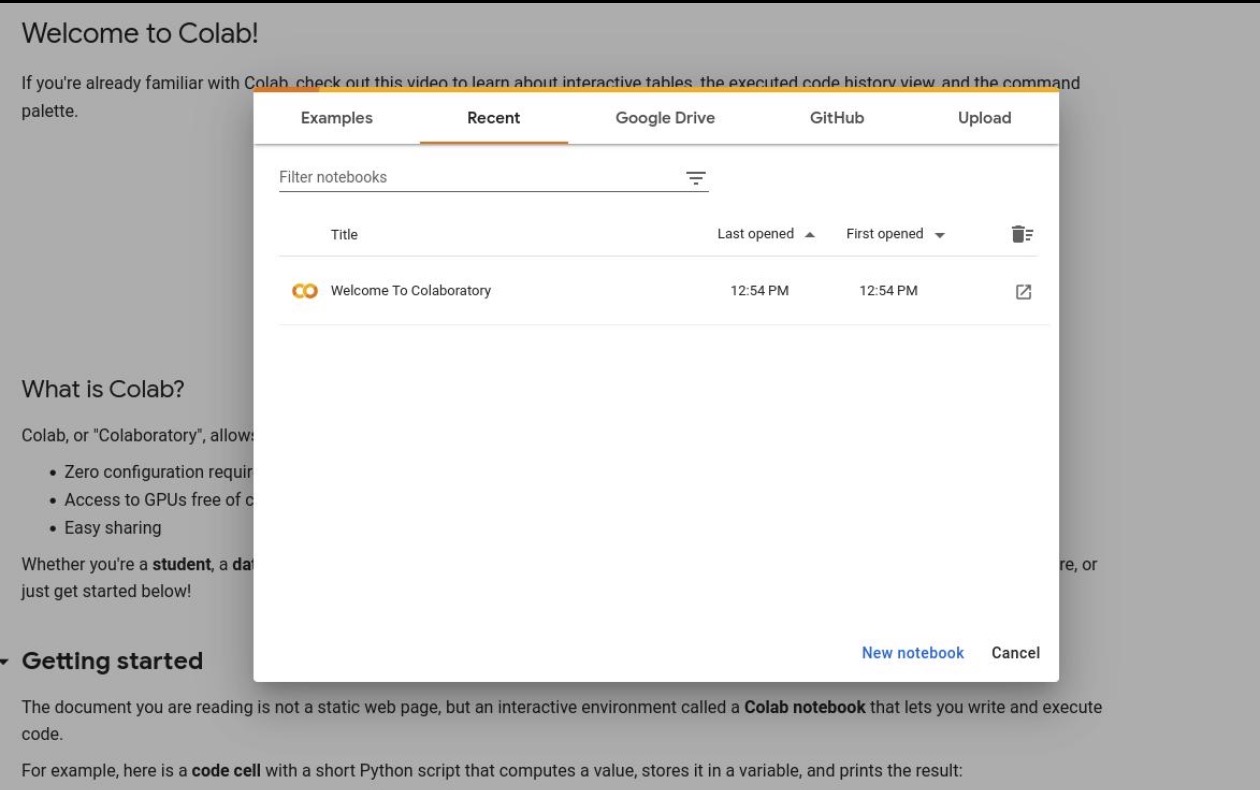Click the Easy sharing bullet item

click(x=113, y=528)
